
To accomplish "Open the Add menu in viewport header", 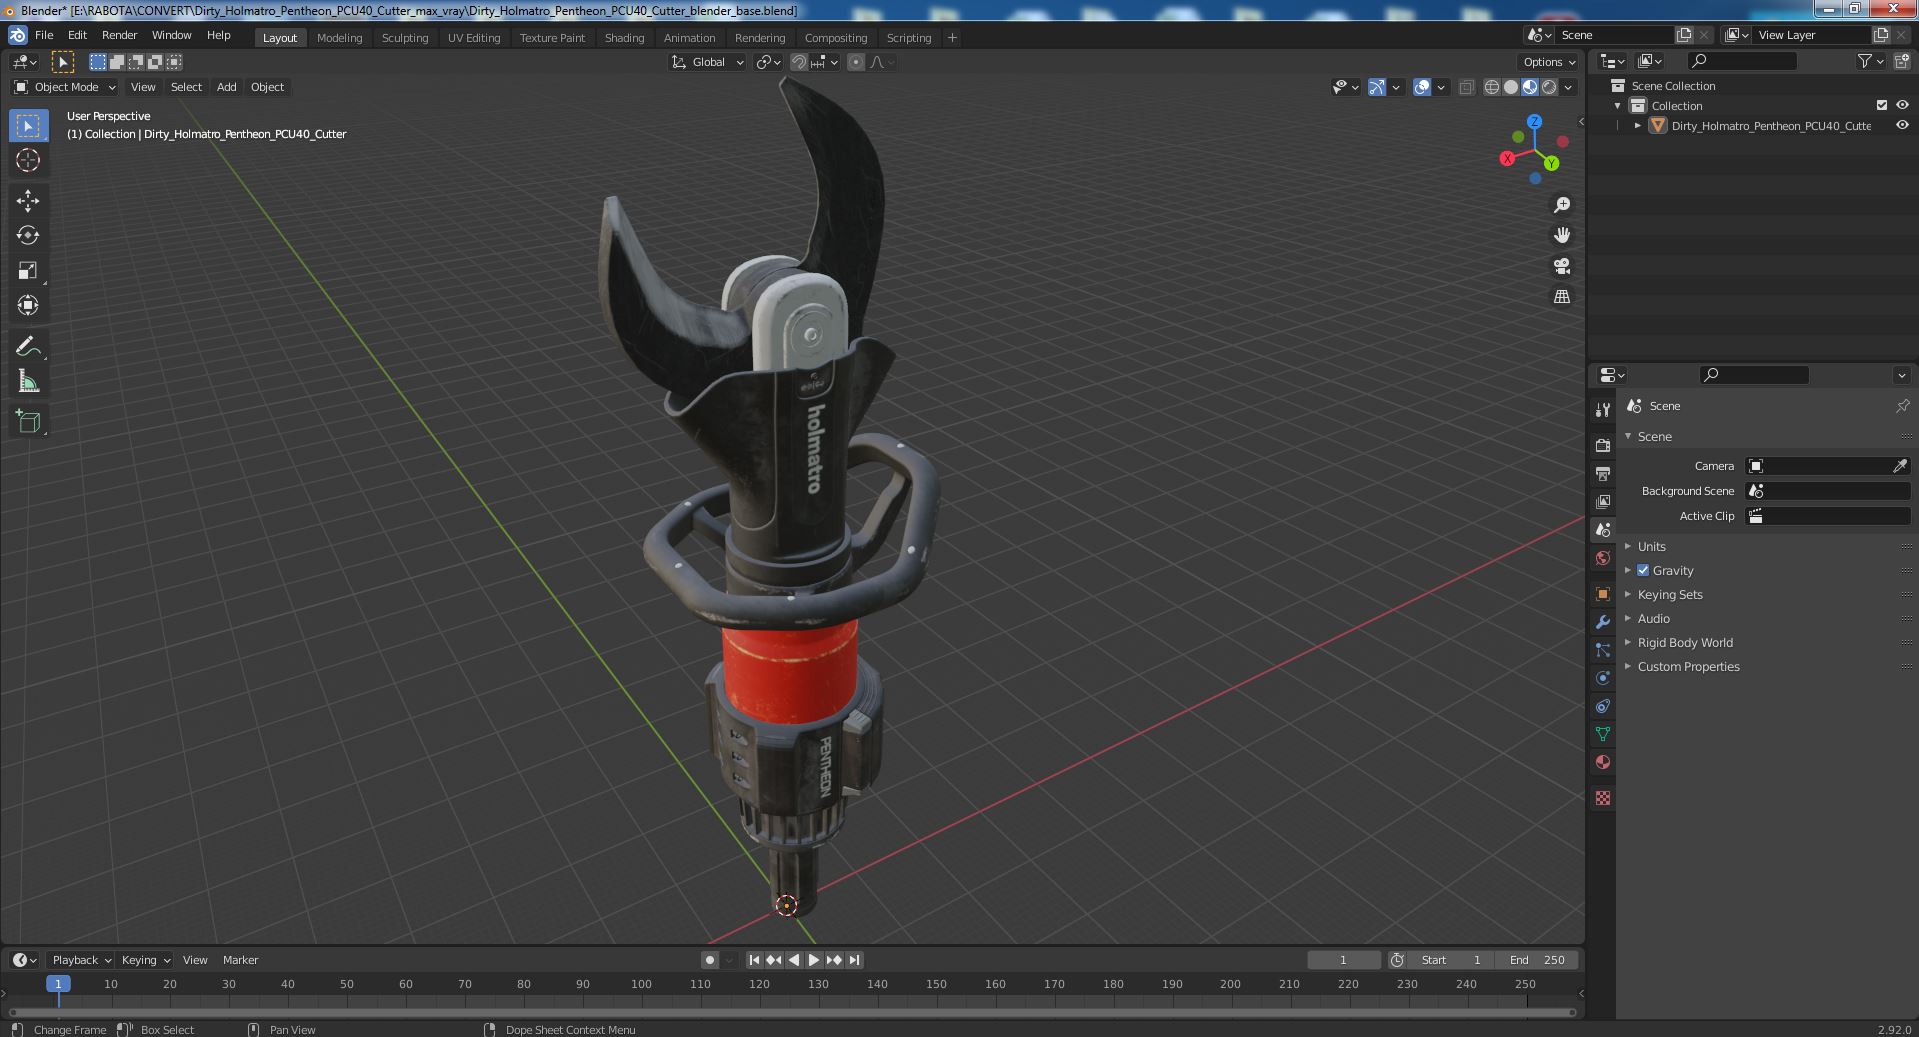I will point(227,87).
